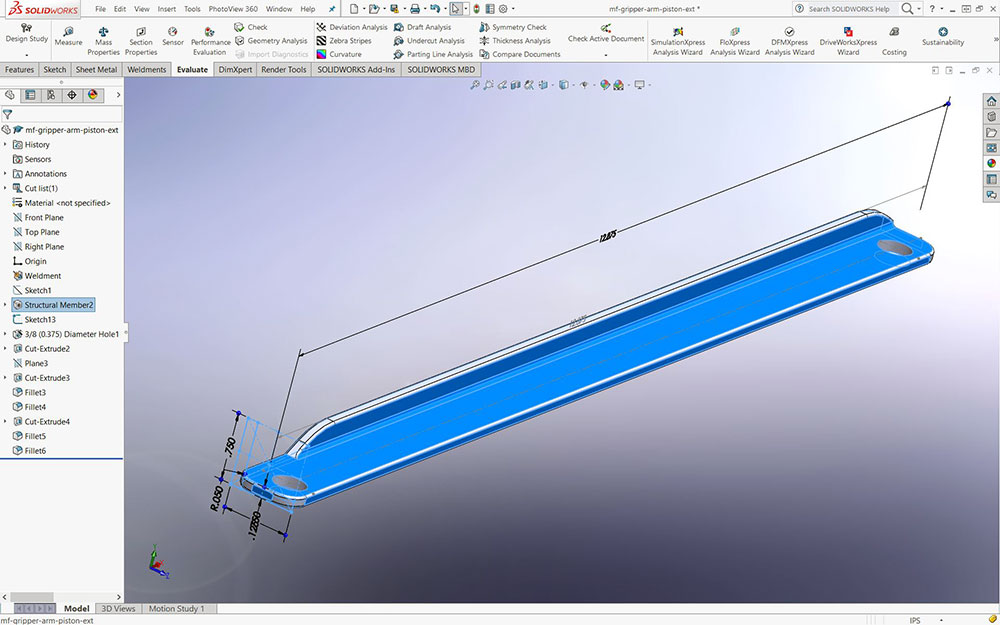Open the Costing tool
1000x625 pixels.
[x=894, y=41]
